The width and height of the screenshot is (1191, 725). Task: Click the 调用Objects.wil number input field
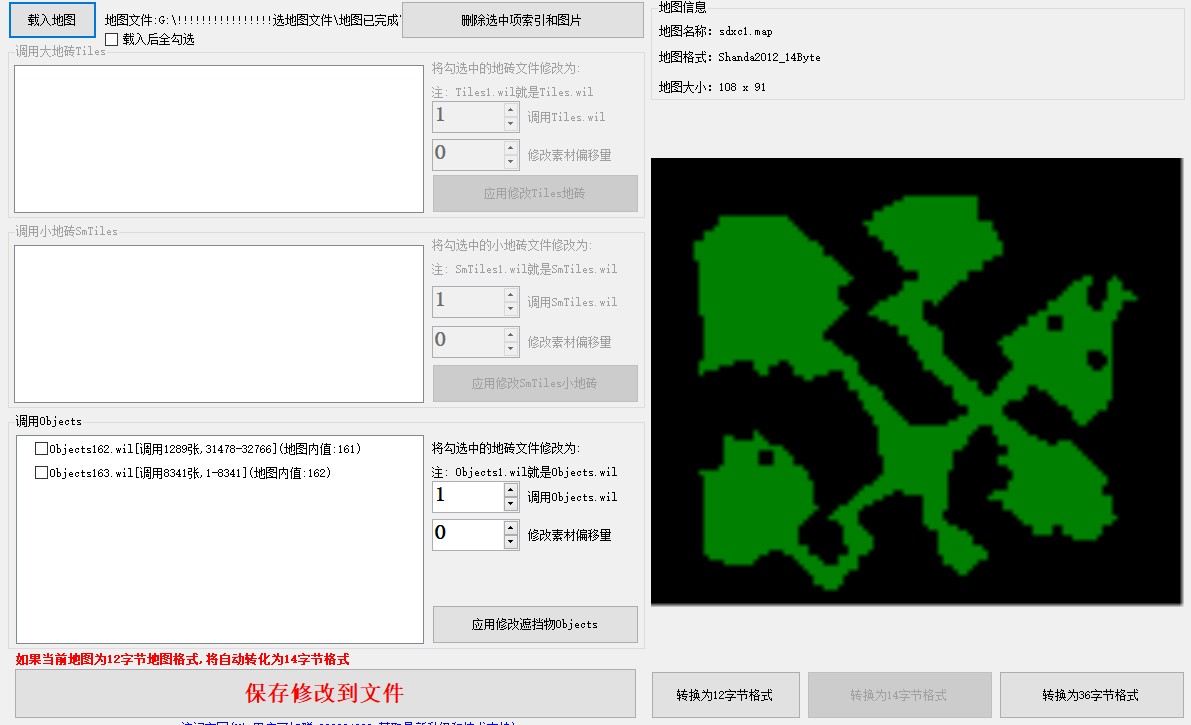467,497
